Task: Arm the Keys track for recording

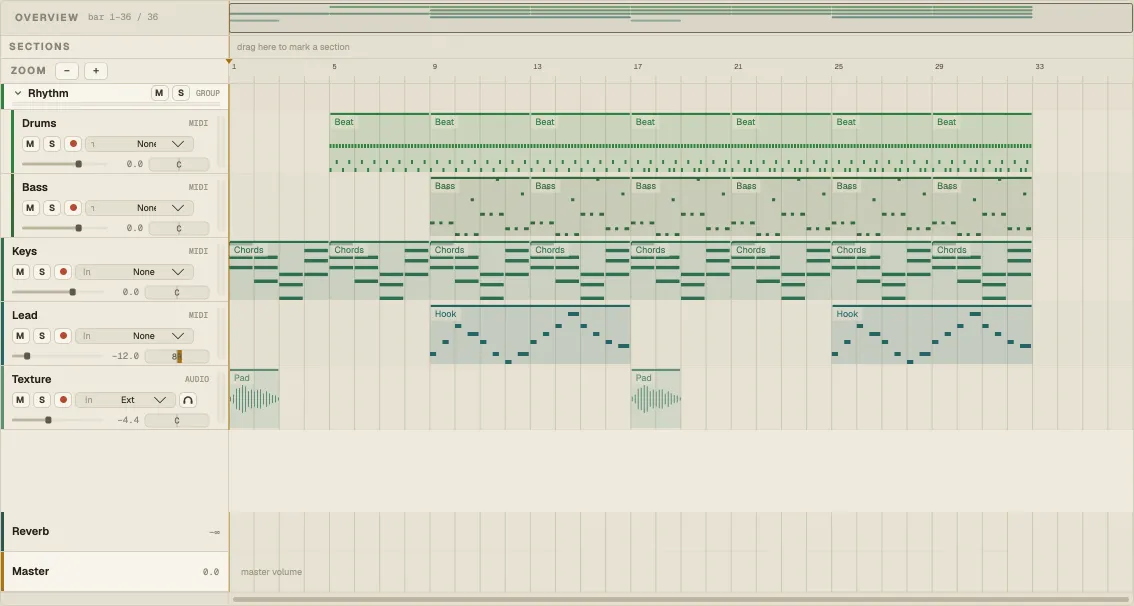Action: pos(63,272)
